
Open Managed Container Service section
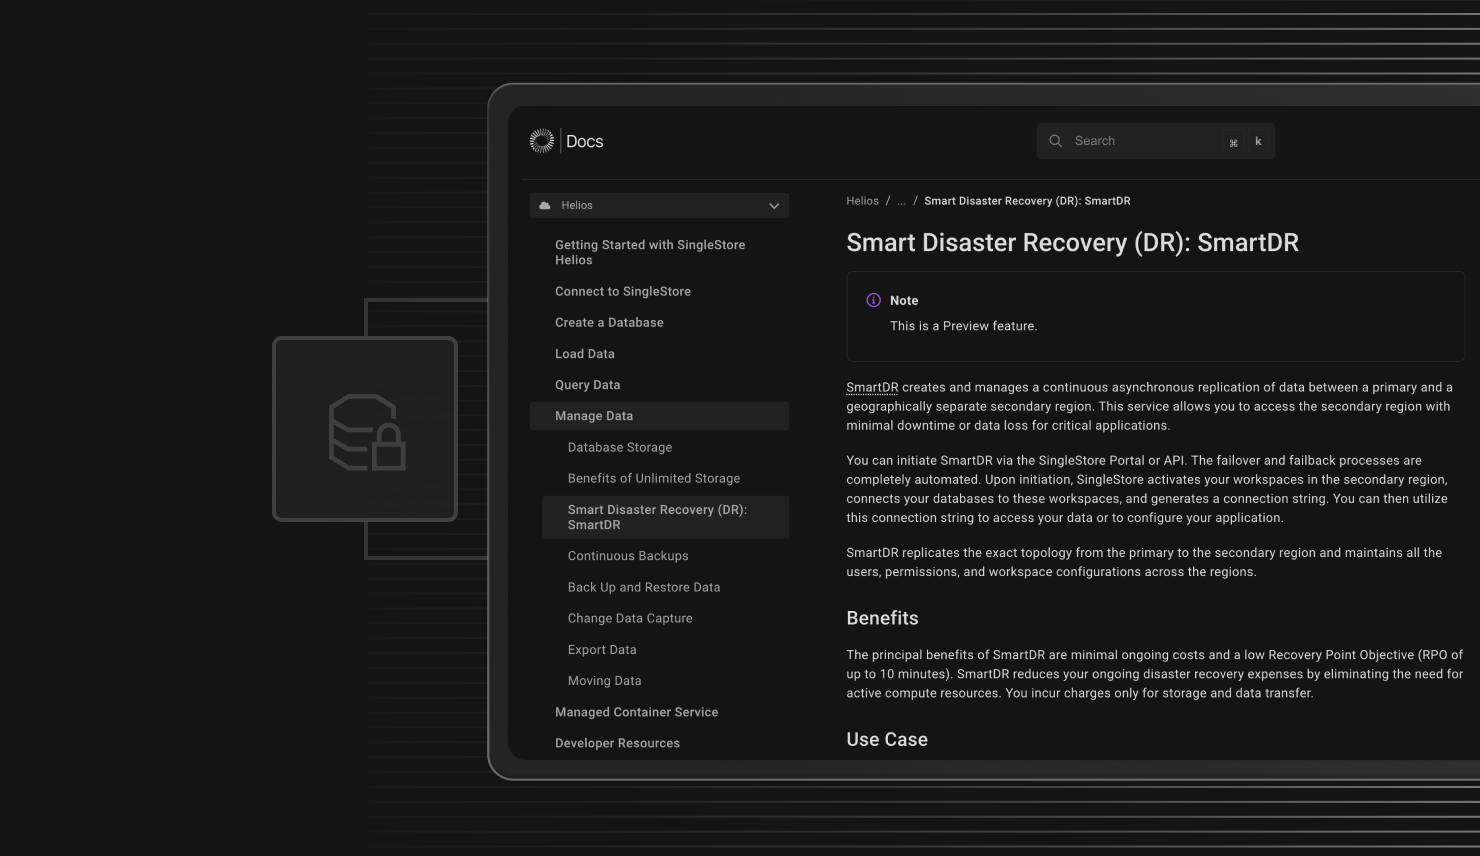click(x=636, y=712)
